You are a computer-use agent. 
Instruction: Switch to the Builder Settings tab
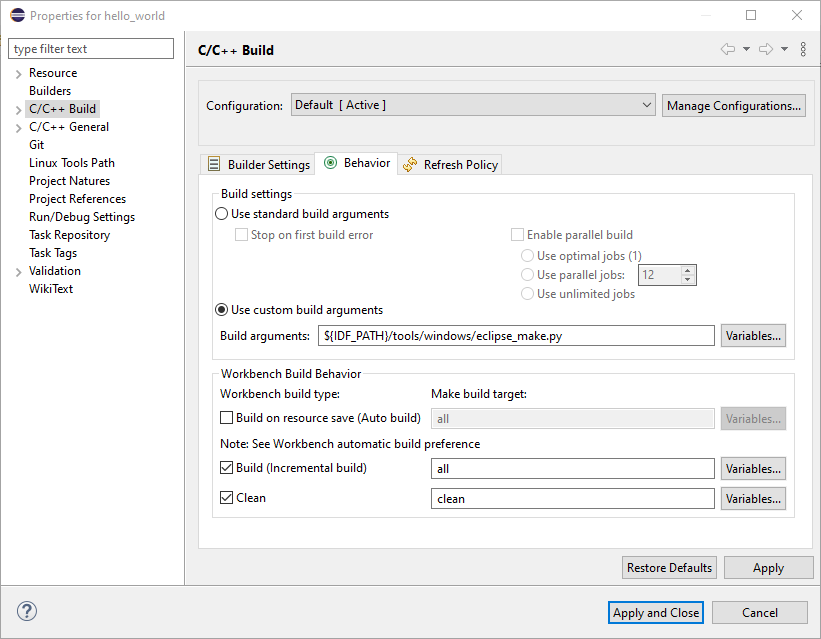(x=268, y=164)
